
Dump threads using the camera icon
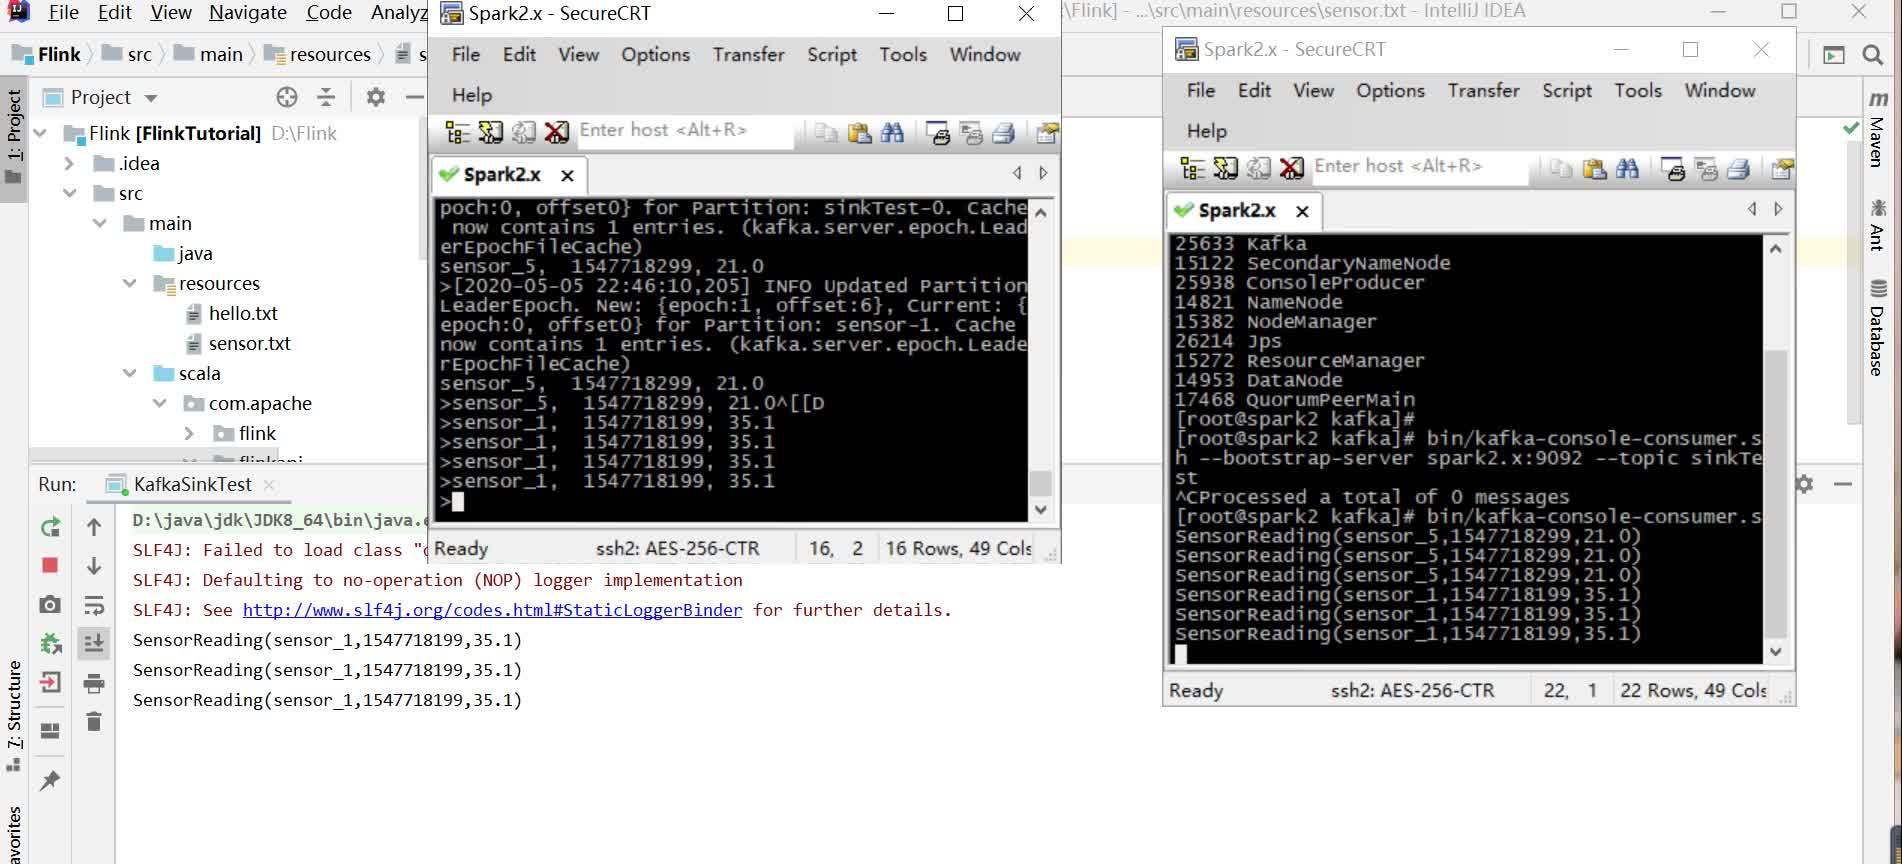50,604
